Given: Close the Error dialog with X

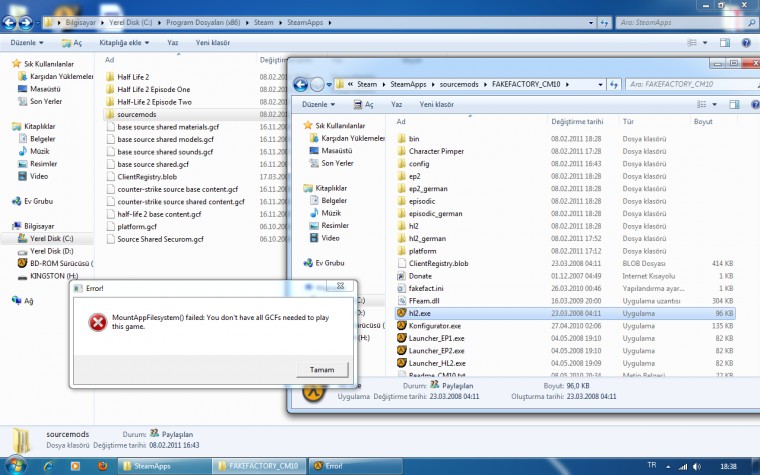Looking at the screenshot, I should pos(340,285).
